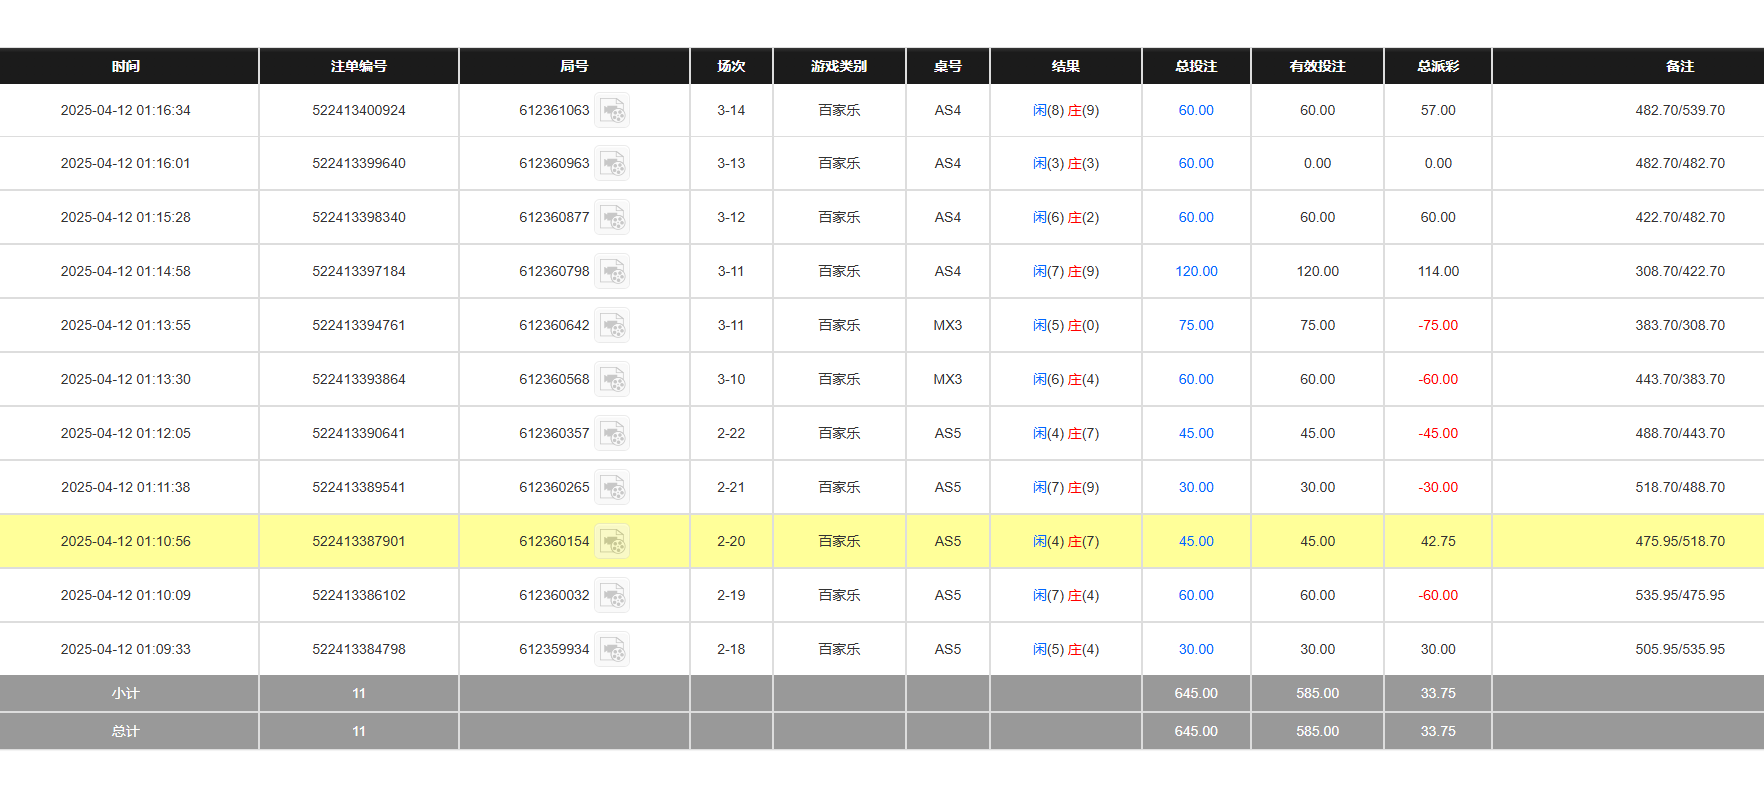Click the 时间 column header
Image resolution: width=1764 pixels, height=786 pixels.
(x=126, y=66)
